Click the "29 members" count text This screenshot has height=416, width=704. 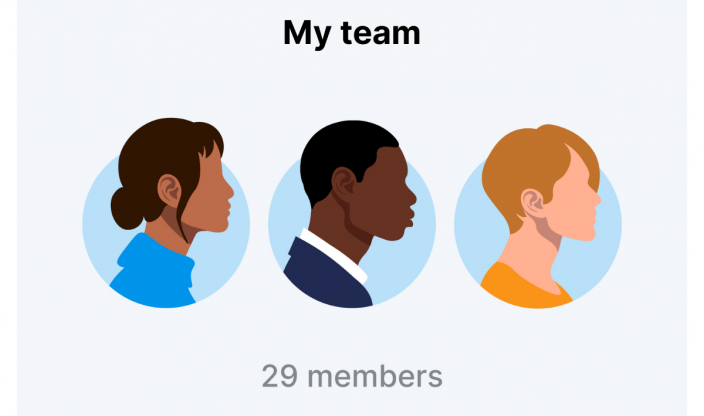(352, 376)
